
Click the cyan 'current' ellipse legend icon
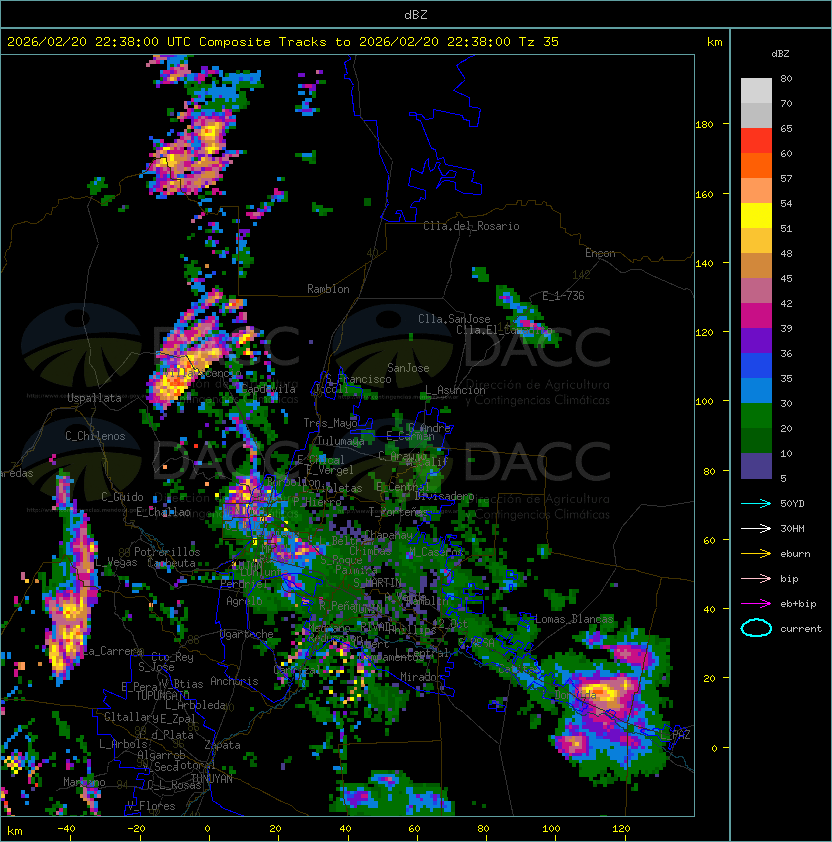tap(756, 628)
